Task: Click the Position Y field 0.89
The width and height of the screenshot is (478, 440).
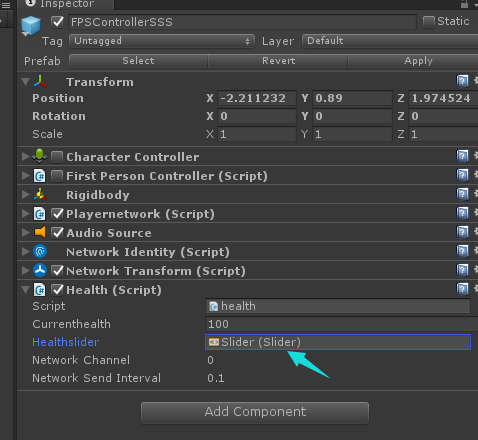Action: pos(352,98)
